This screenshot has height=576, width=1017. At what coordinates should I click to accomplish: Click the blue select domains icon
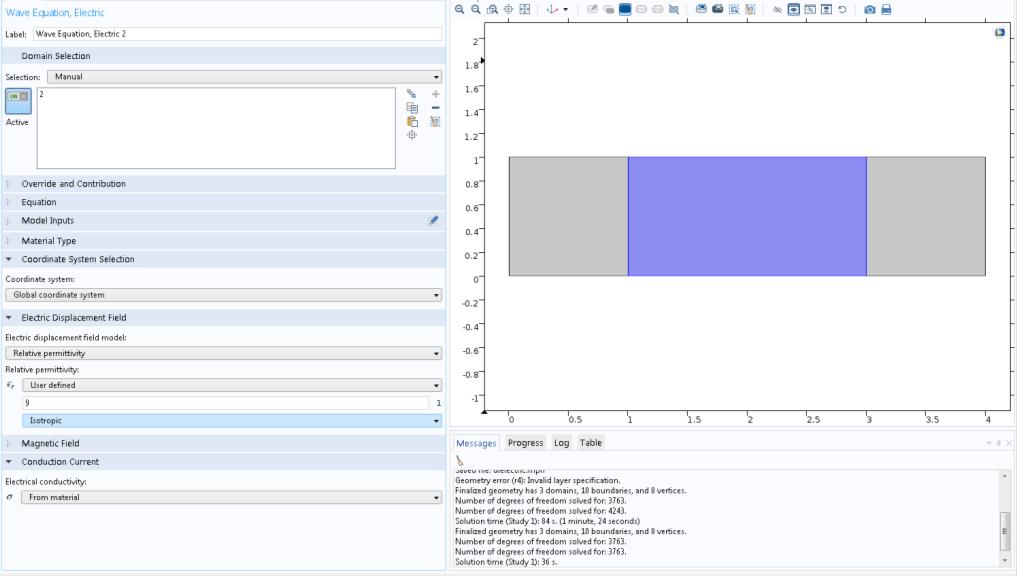625,10
